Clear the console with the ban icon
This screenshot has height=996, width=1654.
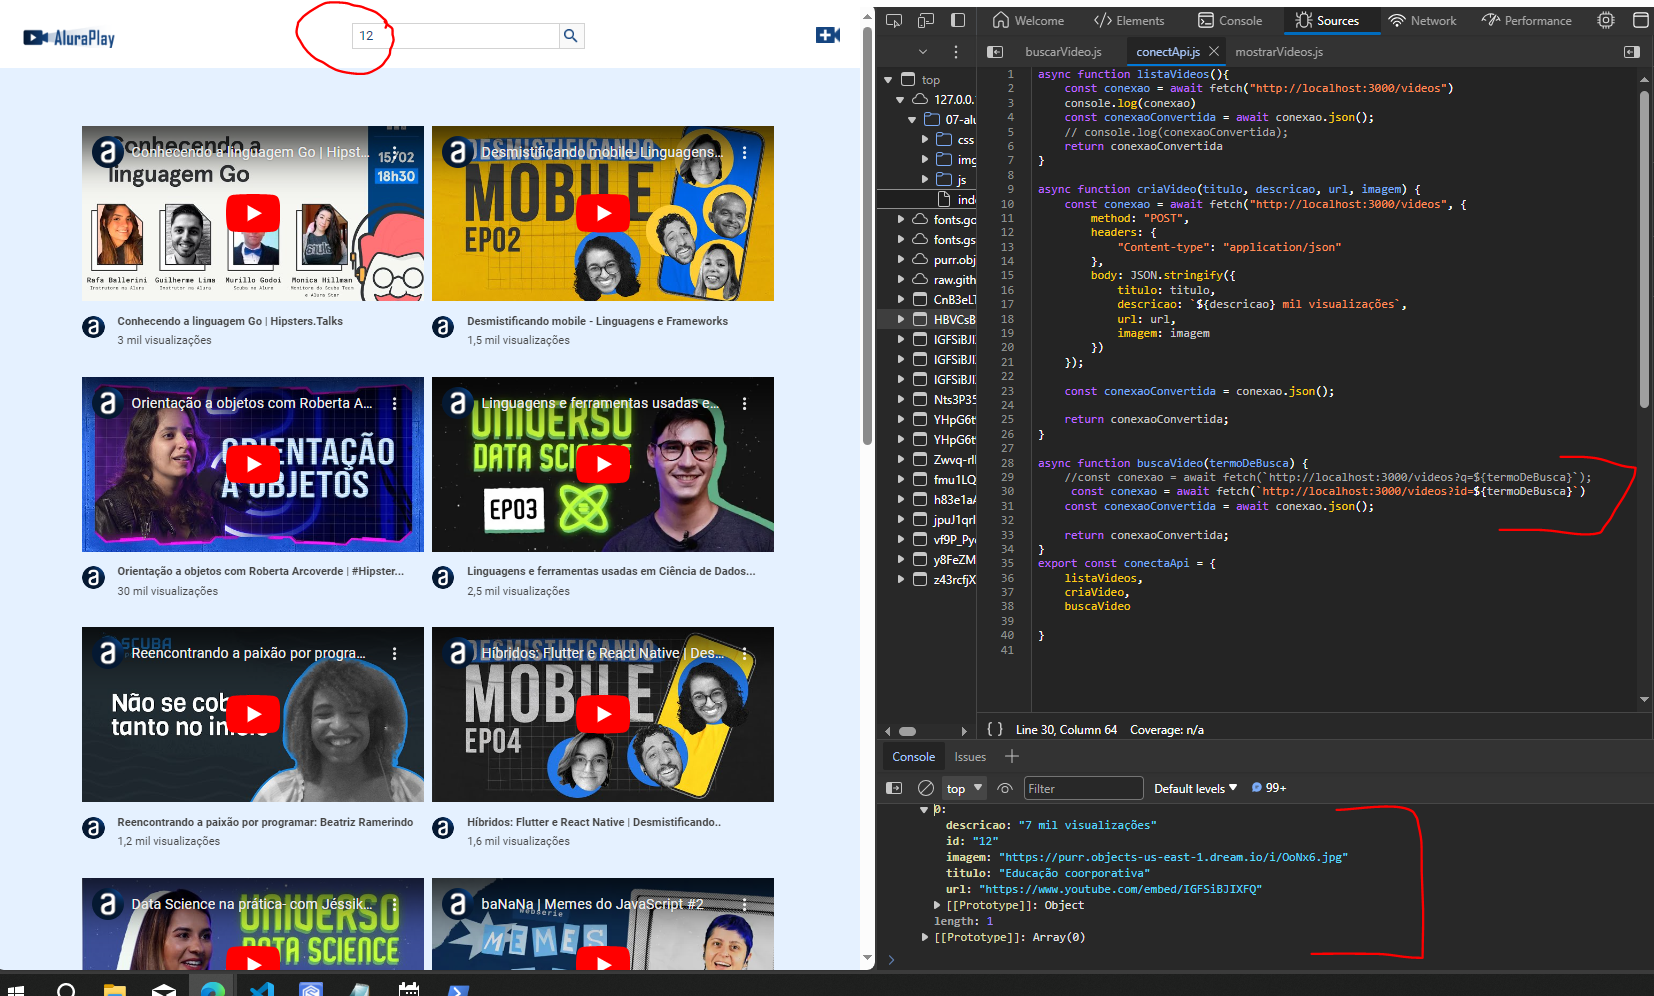[x=926, y=788]
